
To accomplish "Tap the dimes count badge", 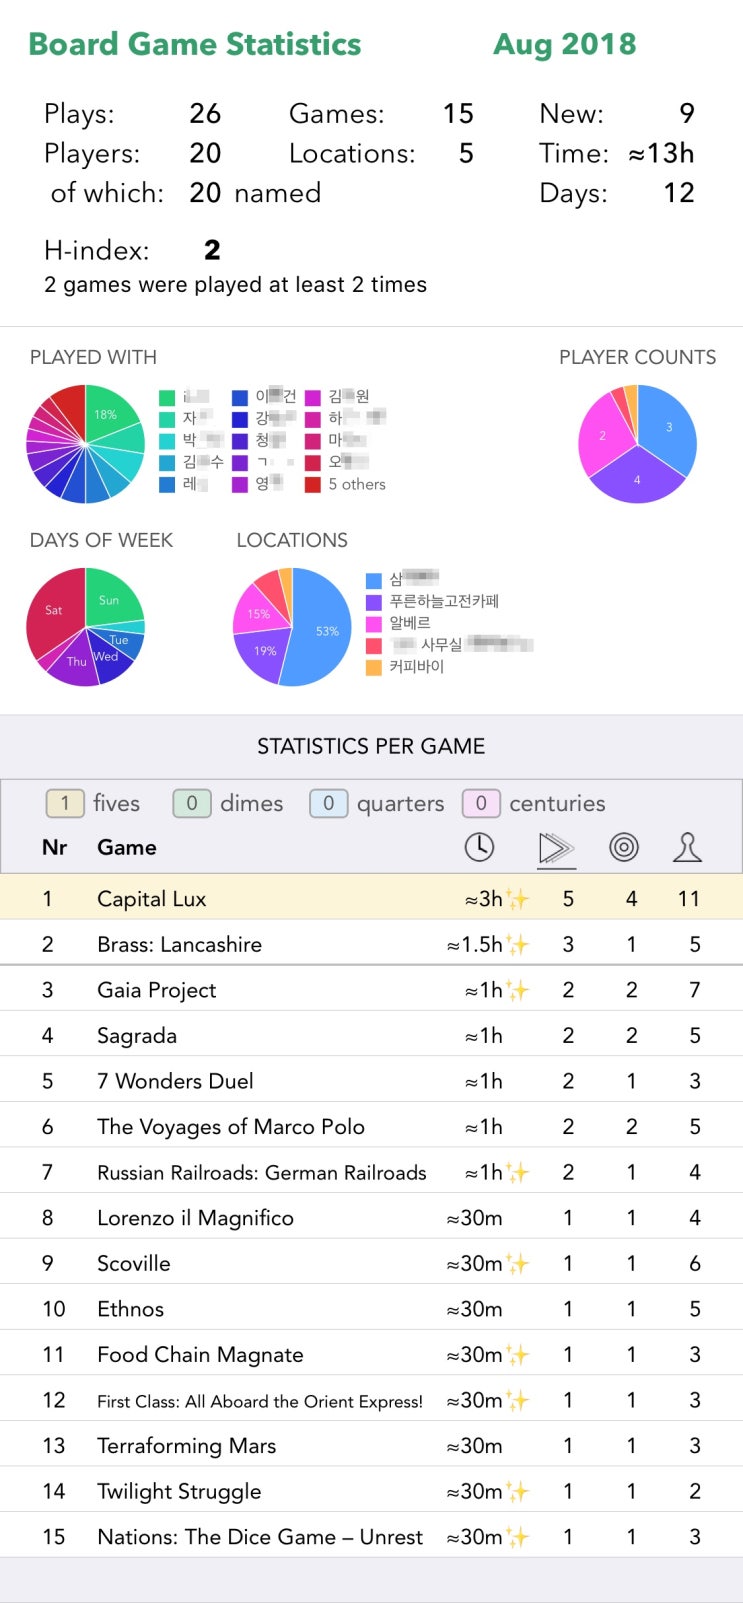I will click(192, 803).
